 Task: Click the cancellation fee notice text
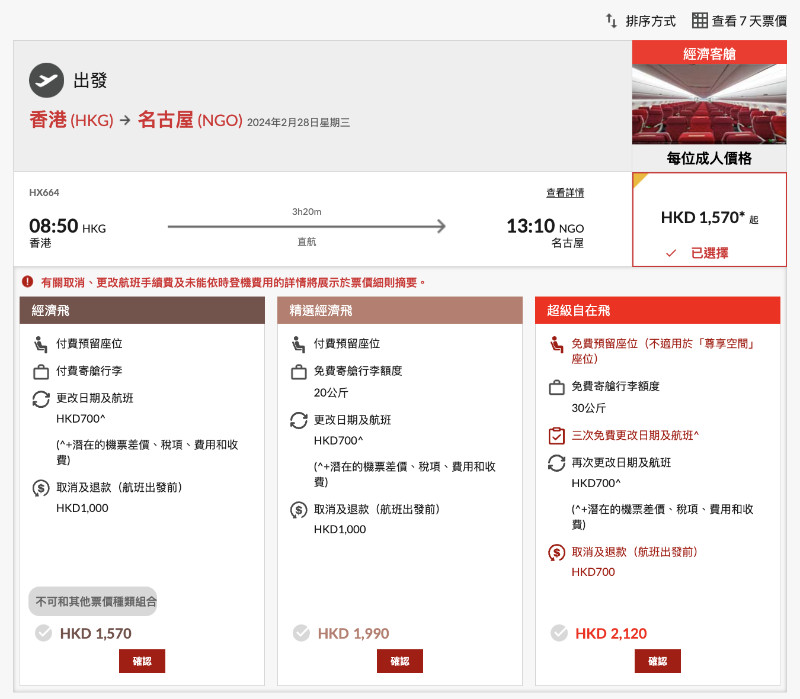233,282
